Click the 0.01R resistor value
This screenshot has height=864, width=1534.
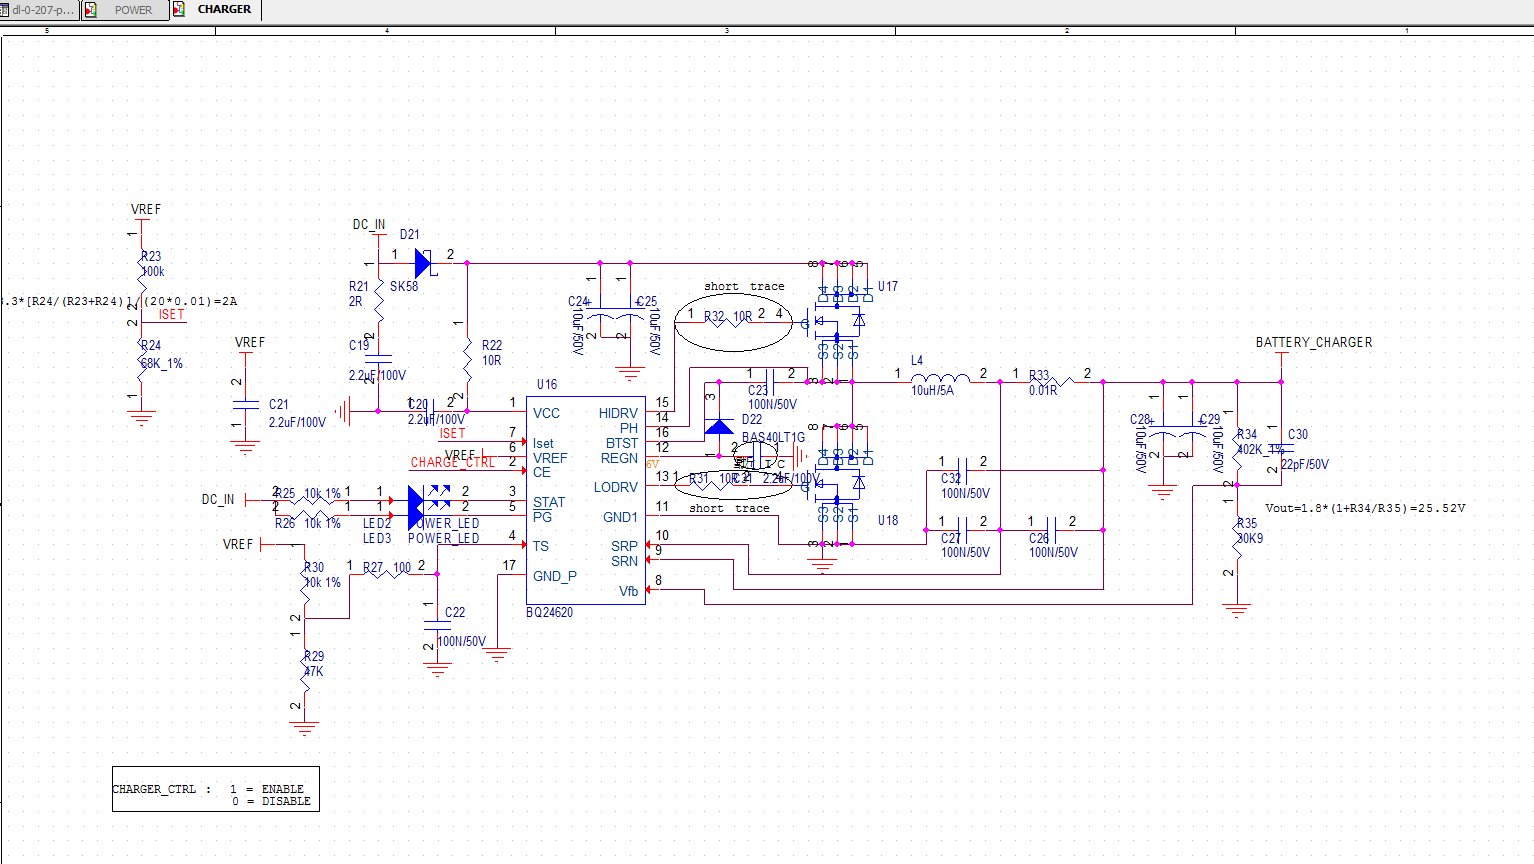(1043, 390)
